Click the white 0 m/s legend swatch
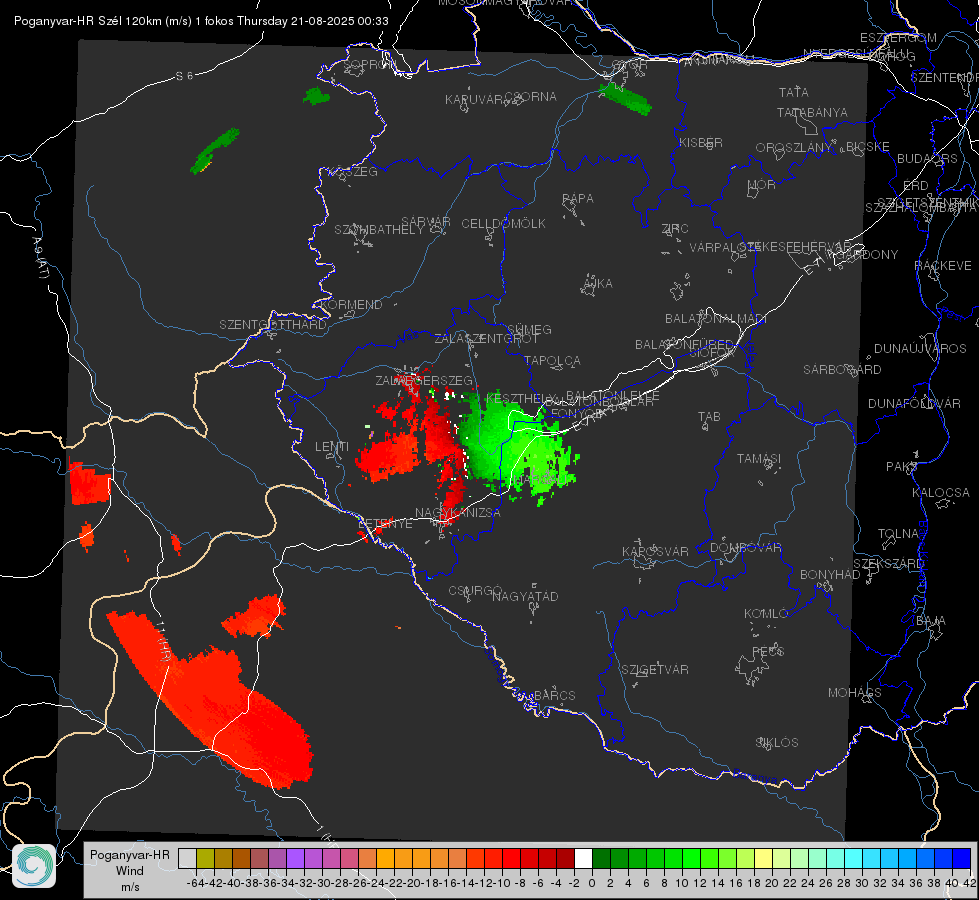Viewport: 979px width, 900px height. [x=583, y=858]
